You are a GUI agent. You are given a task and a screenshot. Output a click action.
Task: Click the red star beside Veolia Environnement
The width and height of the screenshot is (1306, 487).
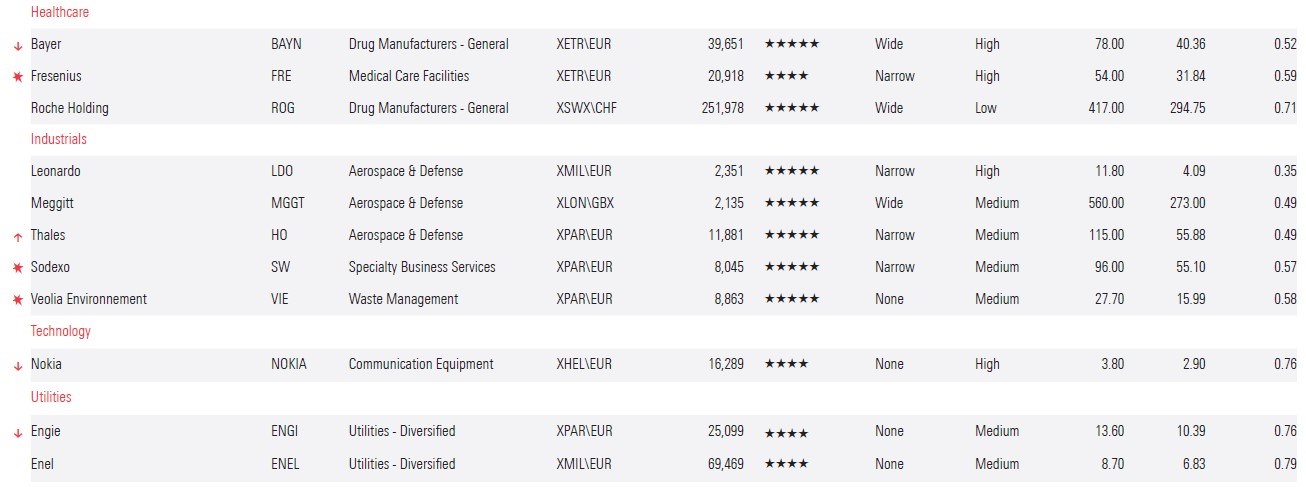pyautogui.click(x=17, y=300)
